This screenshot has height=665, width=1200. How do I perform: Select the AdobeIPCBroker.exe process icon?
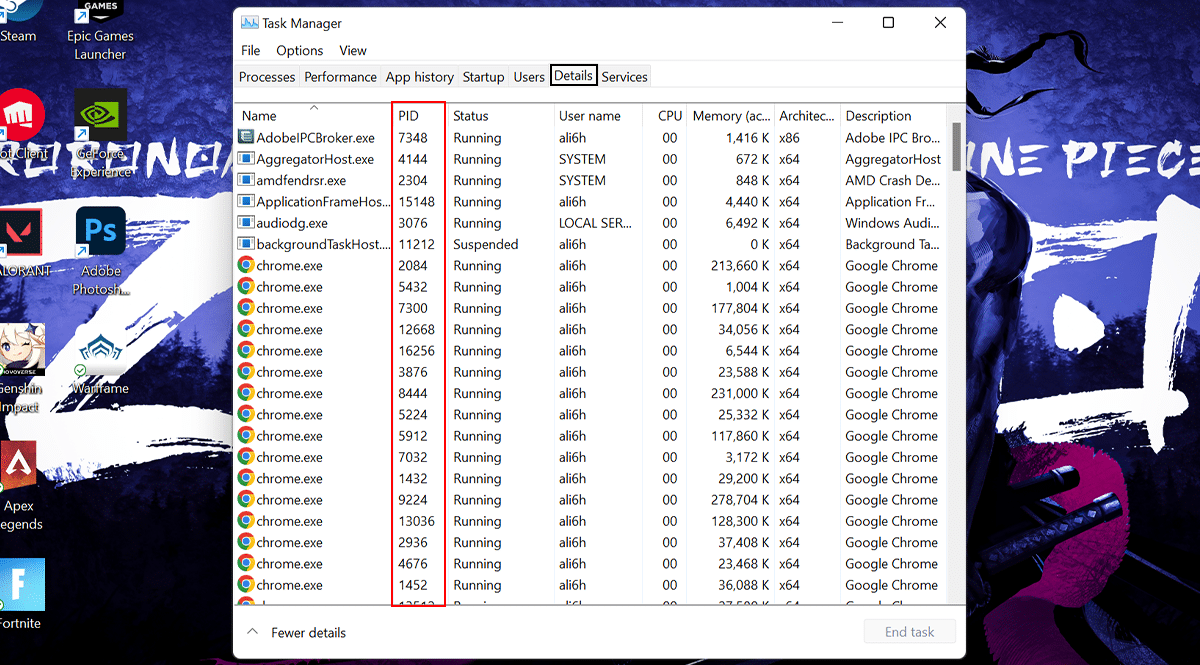click(x=246, y=138)
